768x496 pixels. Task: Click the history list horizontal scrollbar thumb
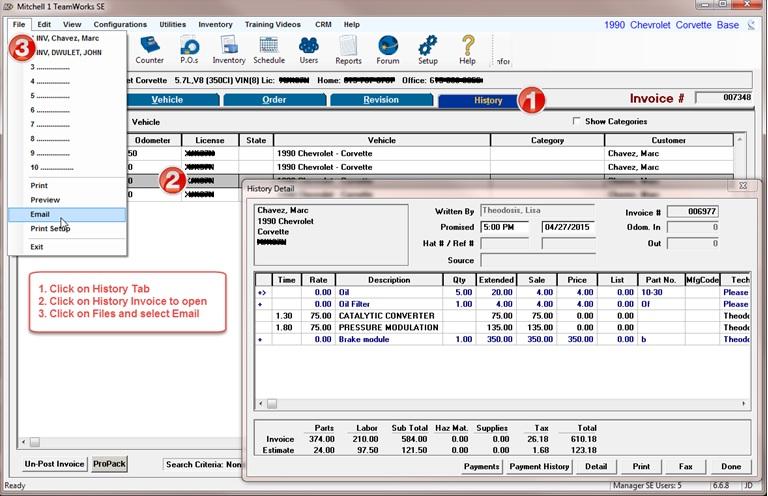coord(35,443)
